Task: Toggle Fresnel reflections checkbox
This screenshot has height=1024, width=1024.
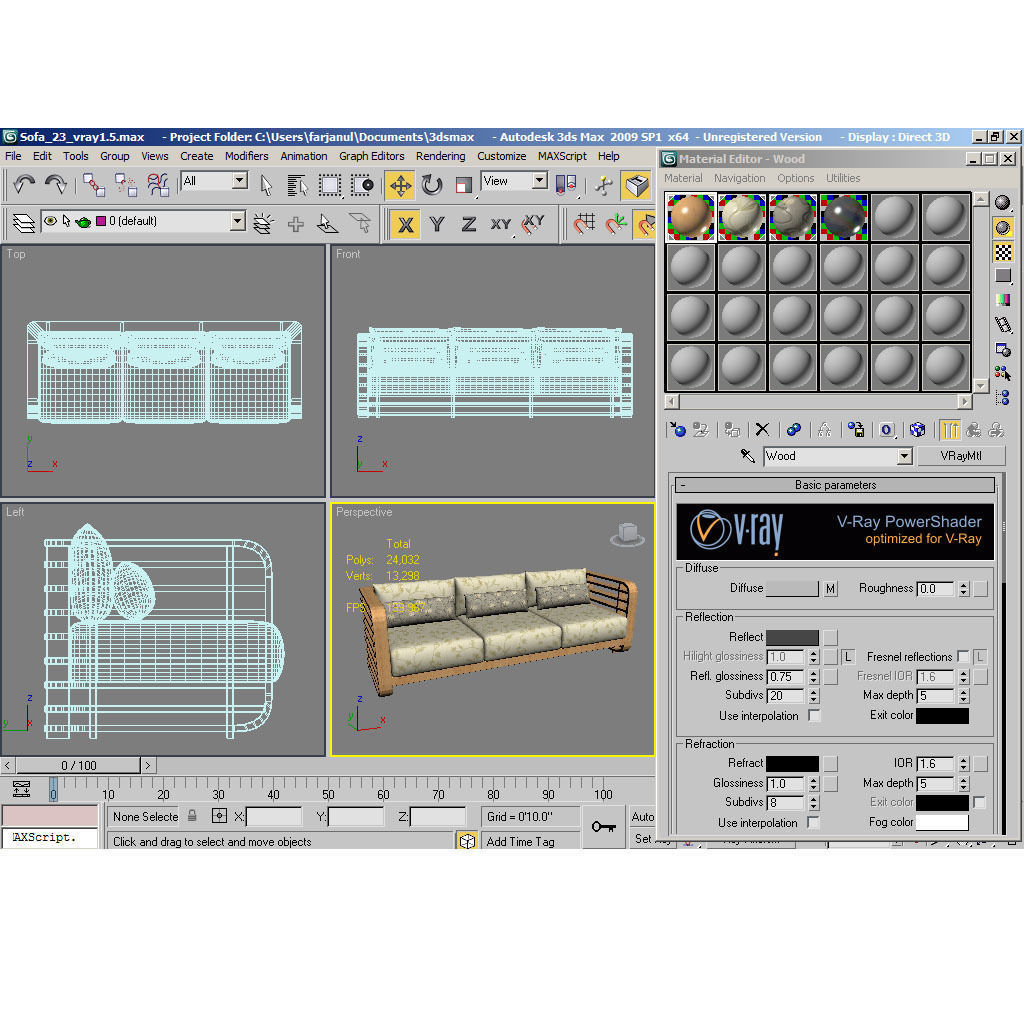Action: click(x=963, y=656)
